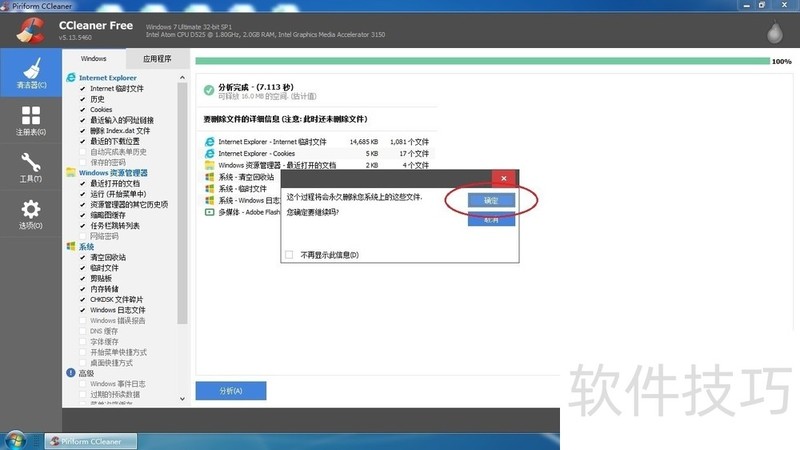Click the Analyze button
The width and height of the screenshot is (800, 450).
(231, 391)
